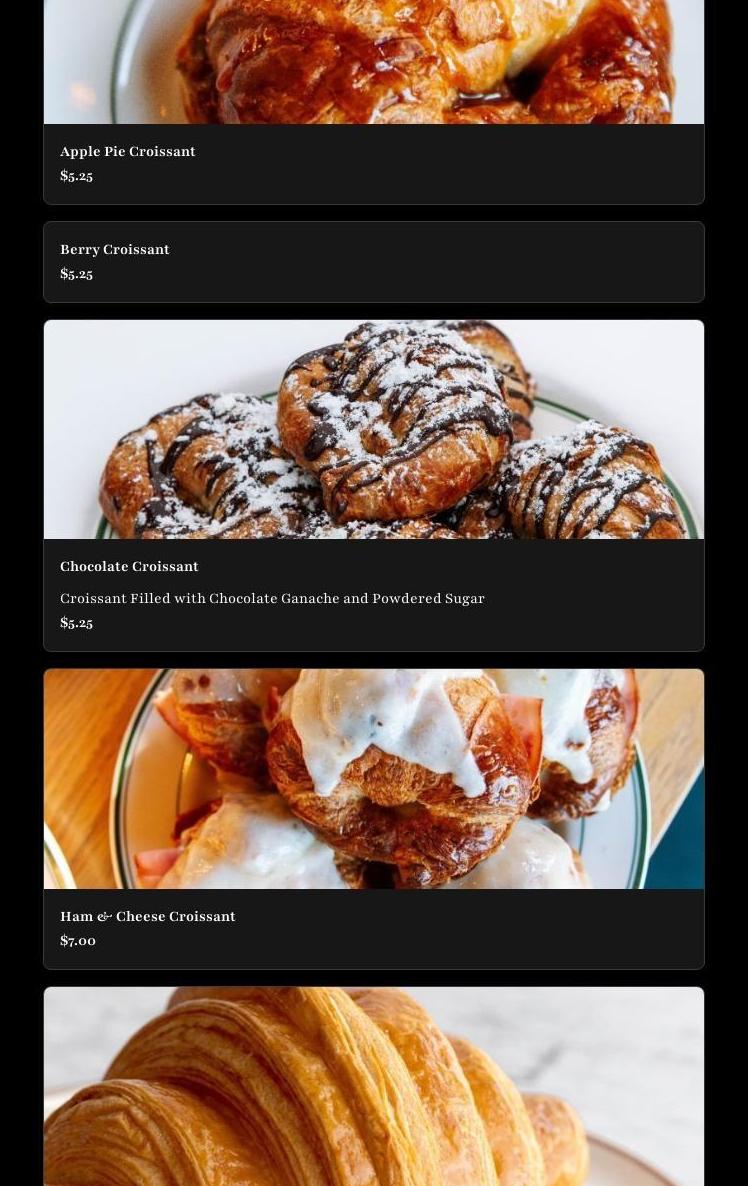The height and width of the screenshot is (1186, 748).
Task: View the Chocolate Croissant photo
Action: point(374,429)
